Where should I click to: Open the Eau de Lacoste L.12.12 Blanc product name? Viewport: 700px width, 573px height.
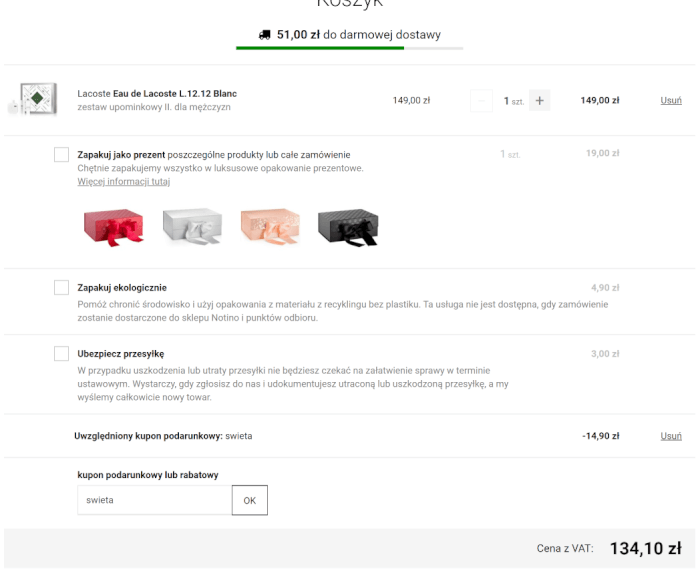pos(174,94)
